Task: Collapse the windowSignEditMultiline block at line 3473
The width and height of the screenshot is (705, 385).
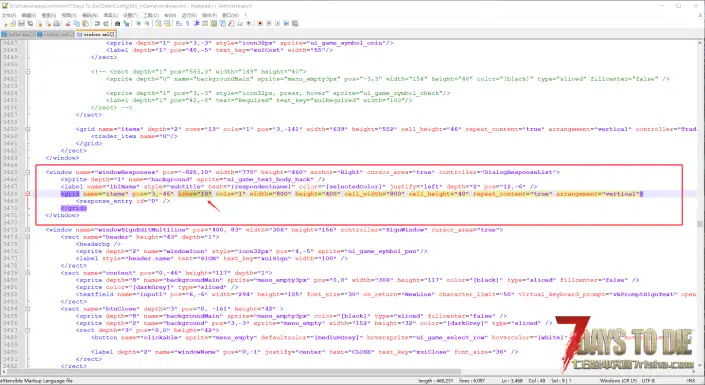Action: (x=27, y=230)
